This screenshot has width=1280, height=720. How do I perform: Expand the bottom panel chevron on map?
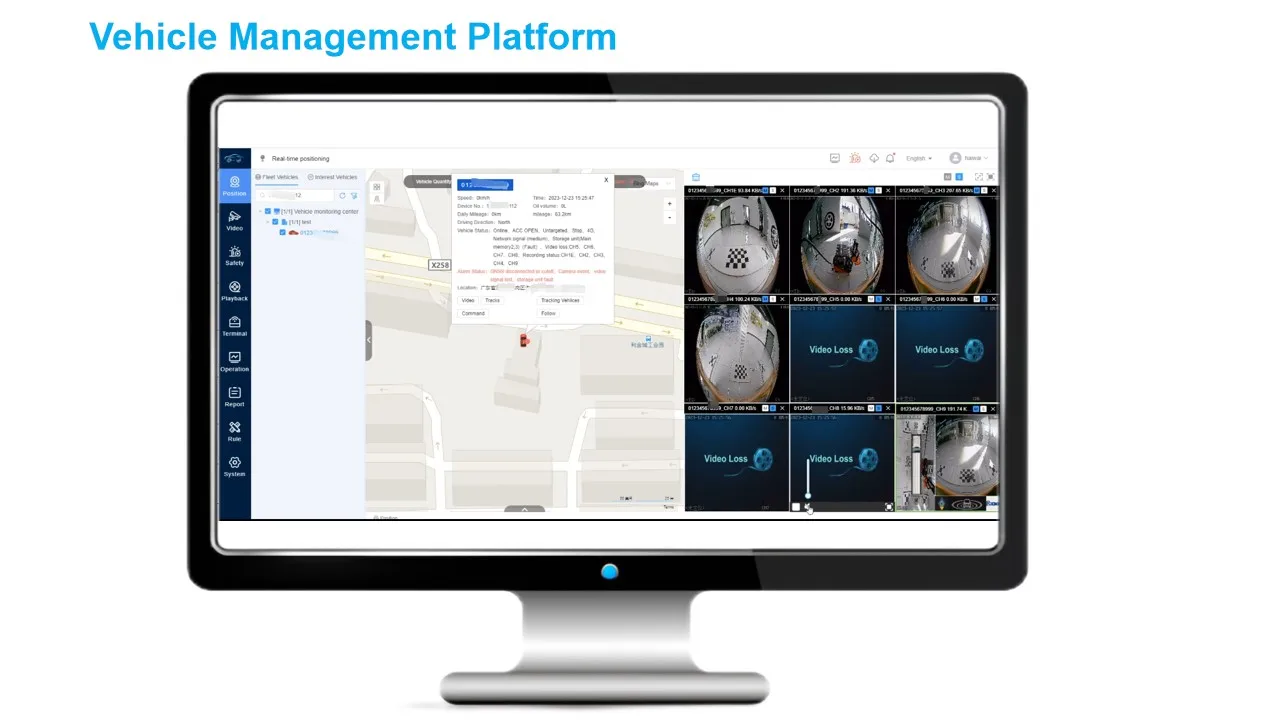point(523,510)
